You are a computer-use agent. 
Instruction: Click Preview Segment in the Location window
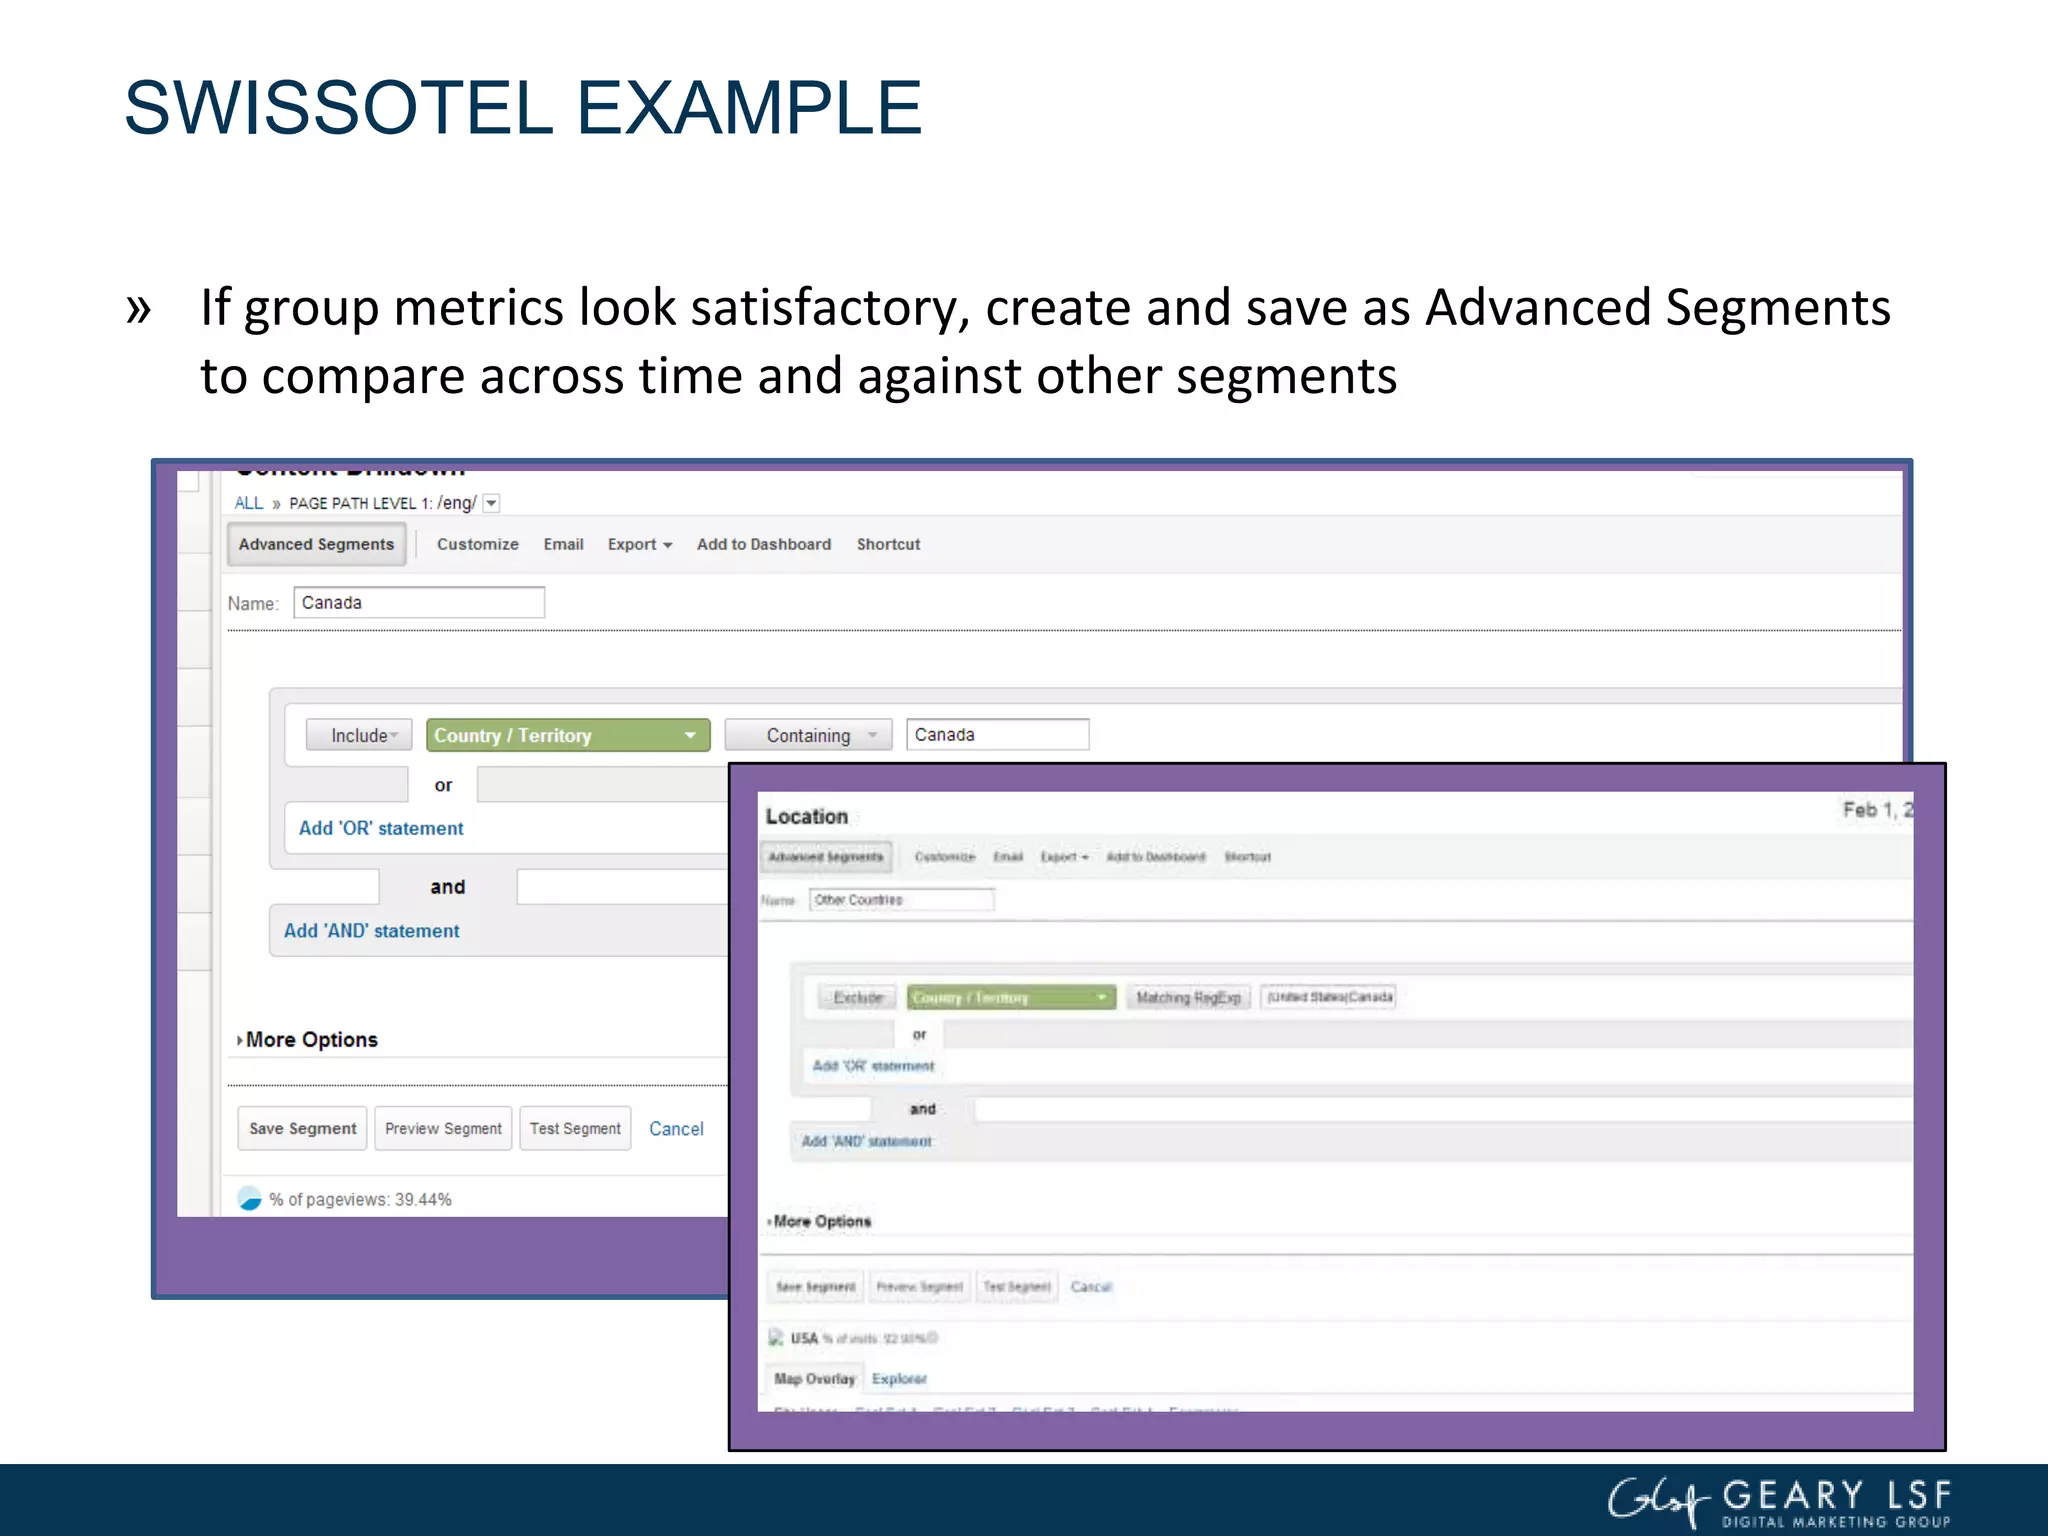[x=920, y=1287]
